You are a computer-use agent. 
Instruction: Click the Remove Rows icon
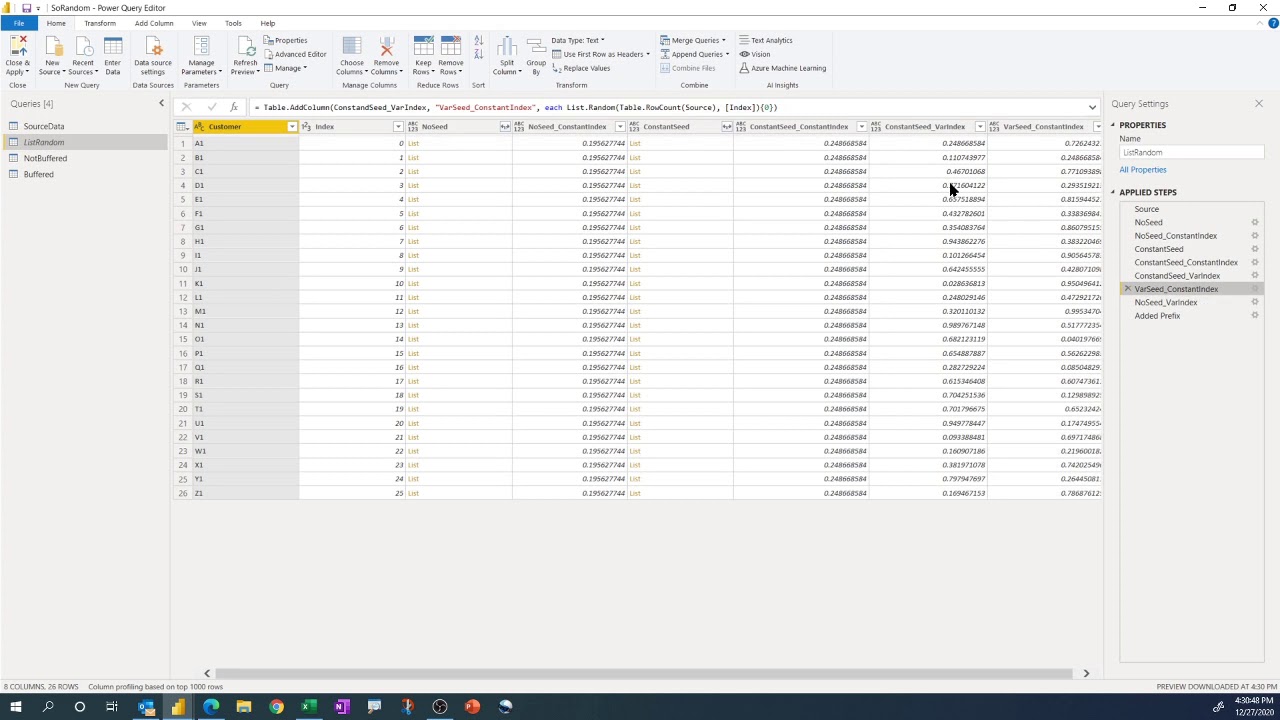coord(451,56)
